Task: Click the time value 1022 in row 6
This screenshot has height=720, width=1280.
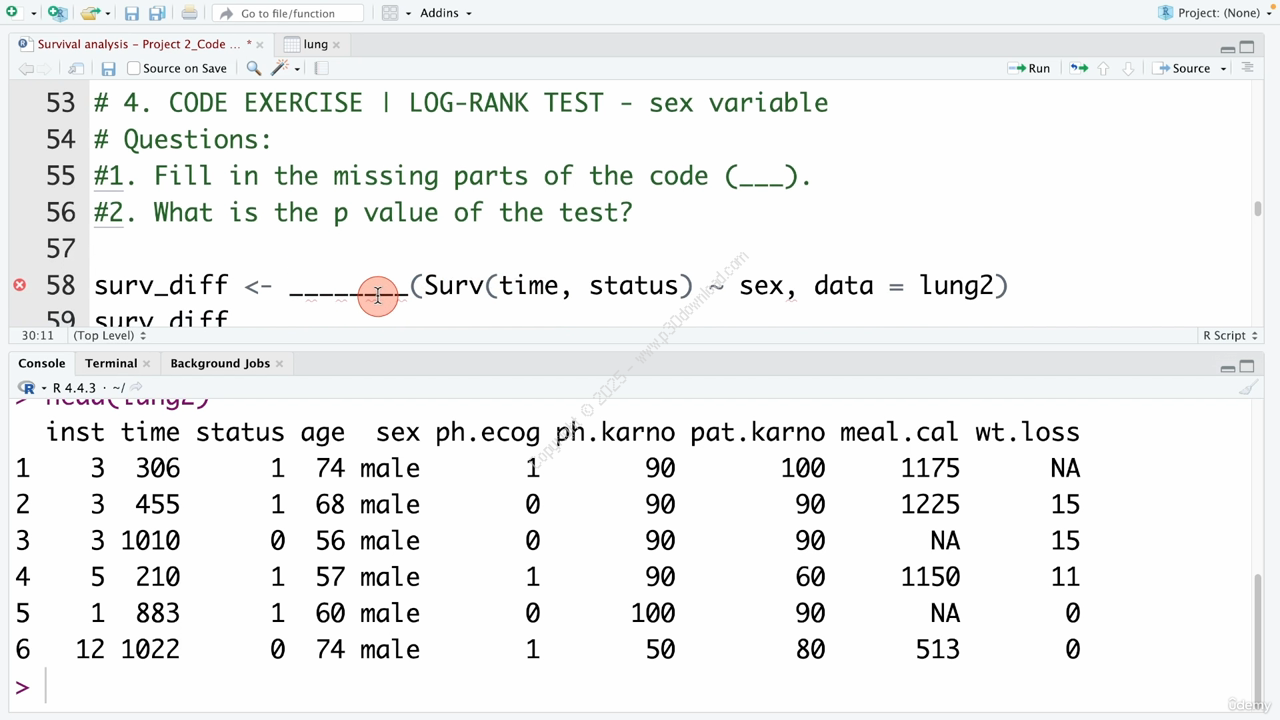Action: 150,649
